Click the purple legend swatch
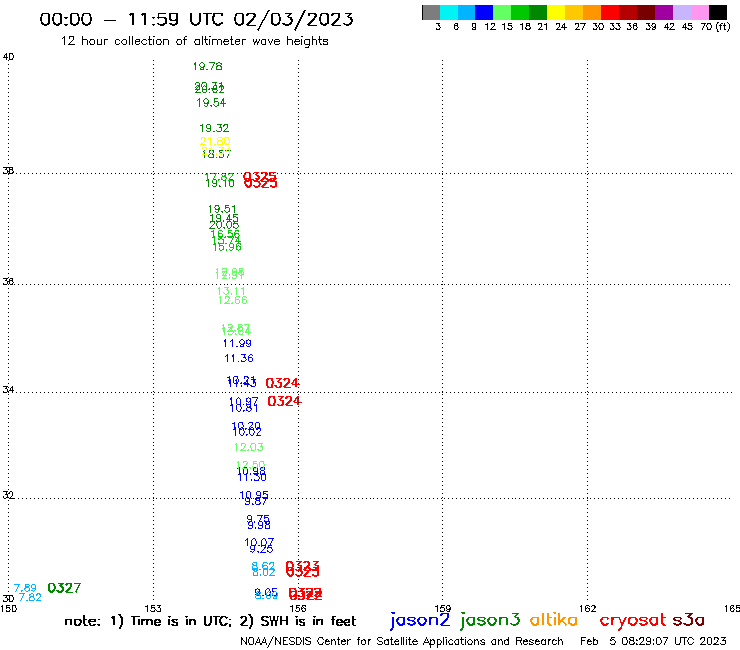Viewport: 740px width, 650px height. coord(664,12)
